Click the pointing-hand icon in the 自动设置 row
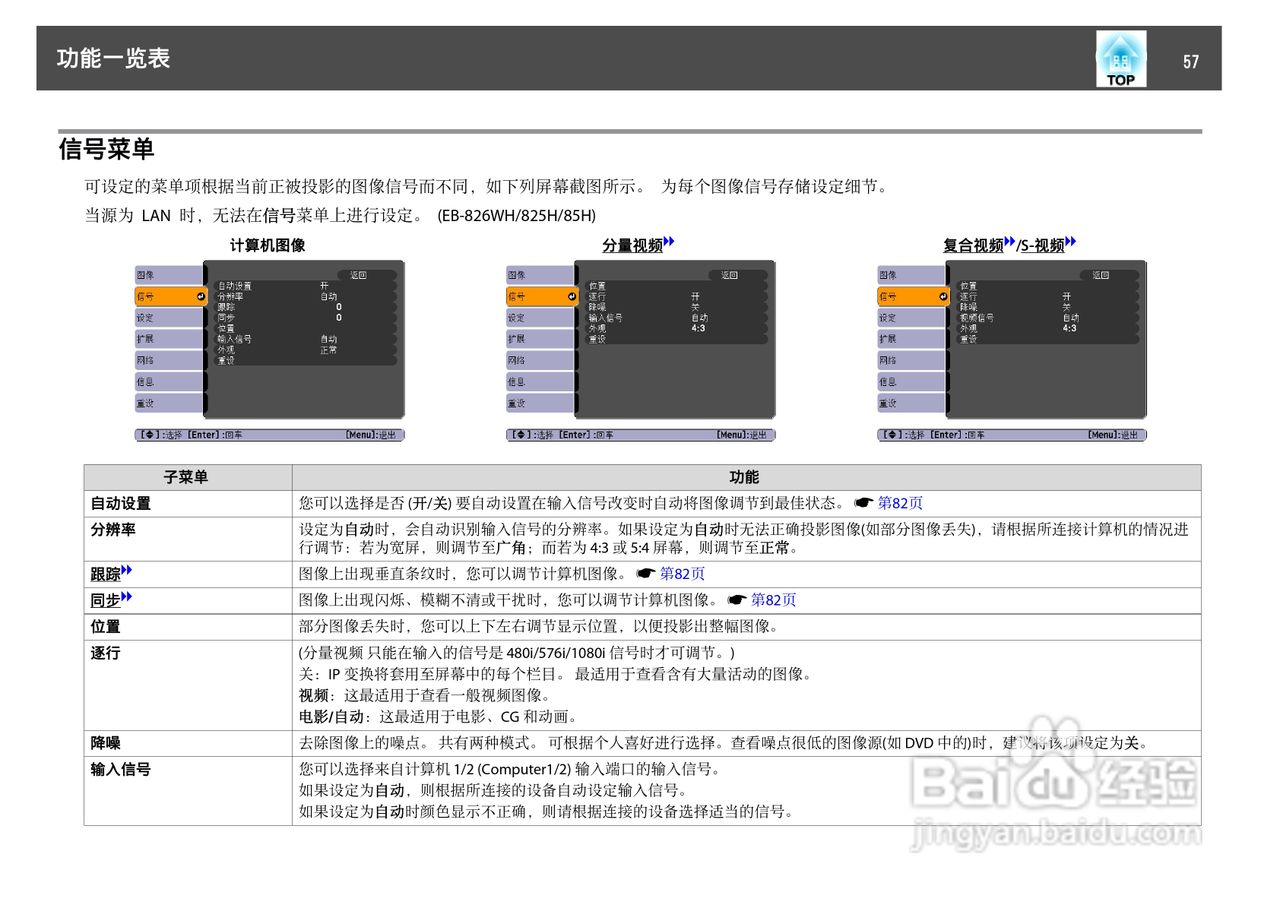The image size is (1280, 905). pos(864,503)
